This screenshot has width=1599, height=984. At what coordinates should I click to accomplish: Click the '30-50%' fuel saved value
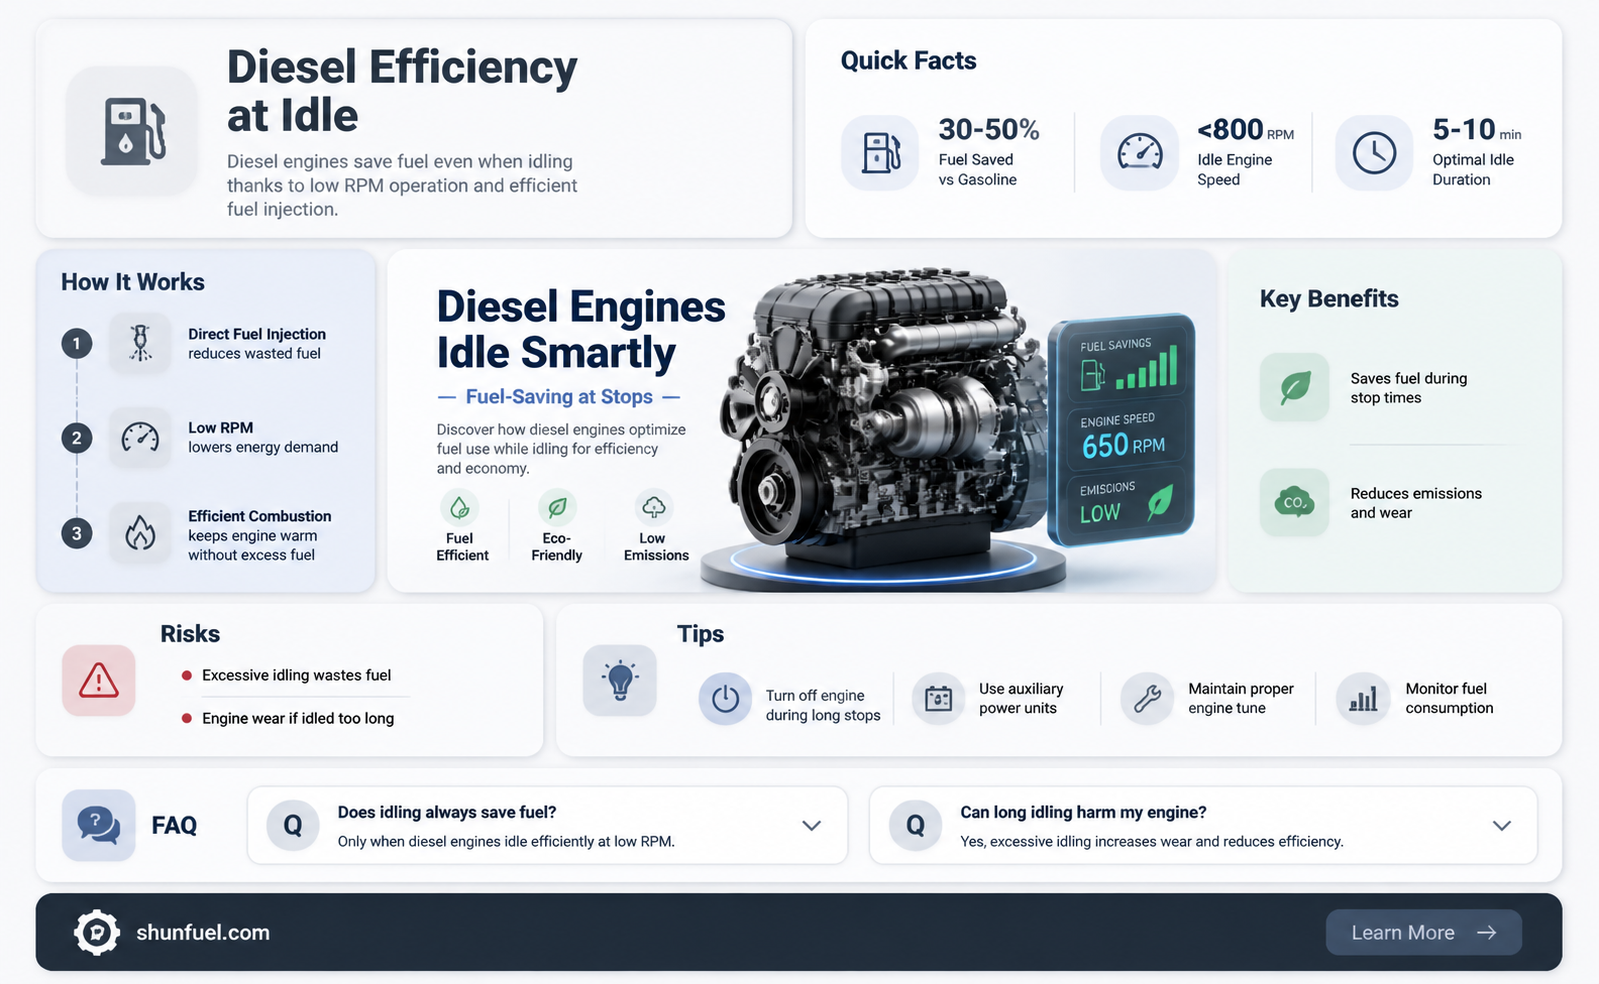pyautogui.click(x=989, y=129)
